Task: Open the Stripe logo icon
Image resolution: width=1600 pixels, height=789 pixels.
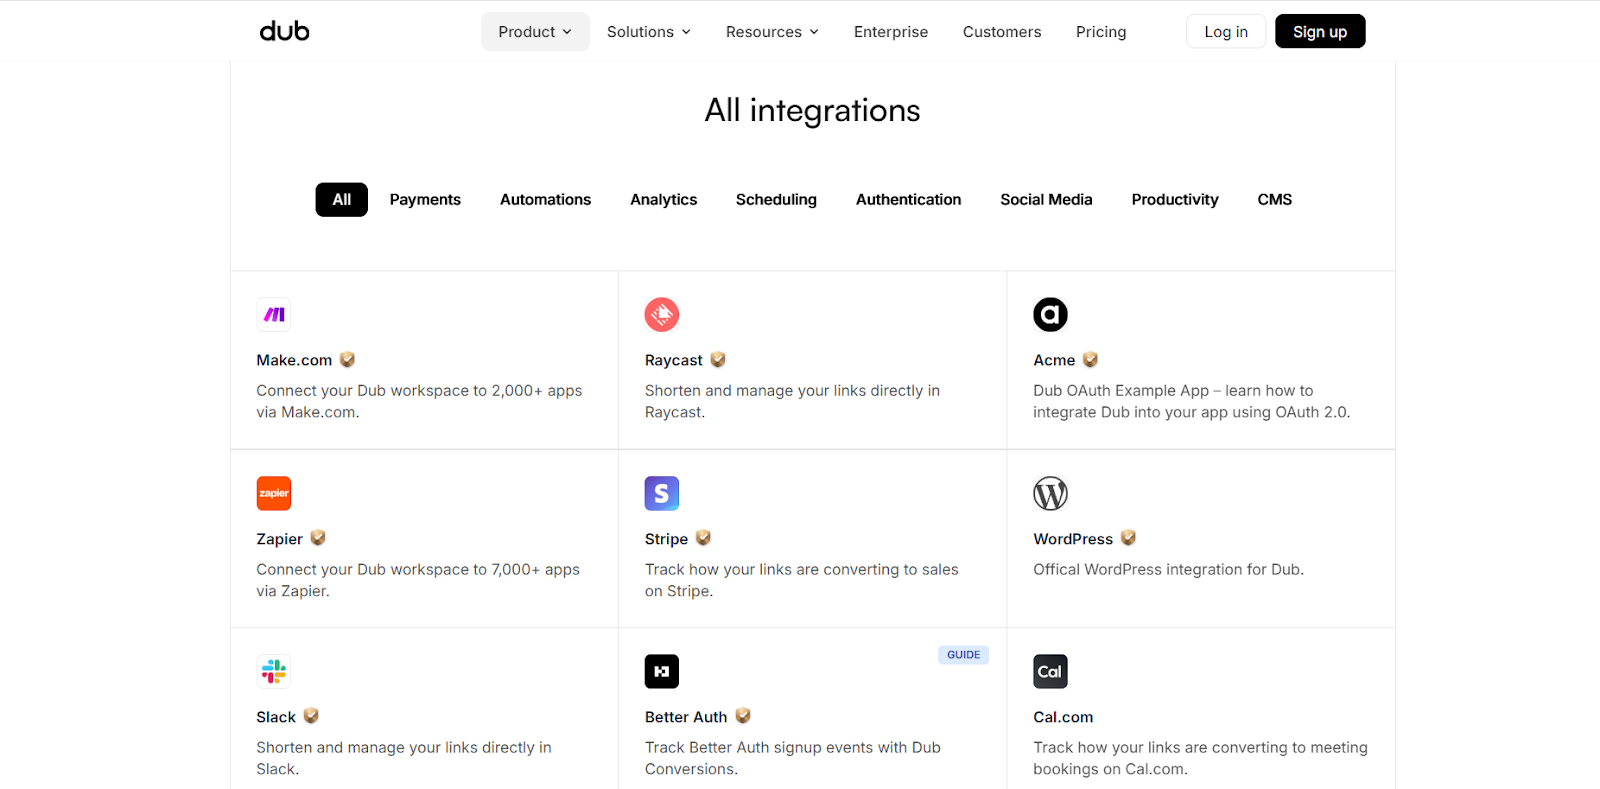Action: 662,493
